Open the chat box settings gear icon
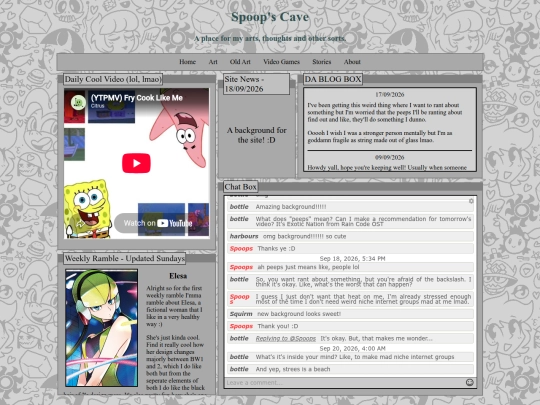Screen dimensions: 540x405 point(471,201)
